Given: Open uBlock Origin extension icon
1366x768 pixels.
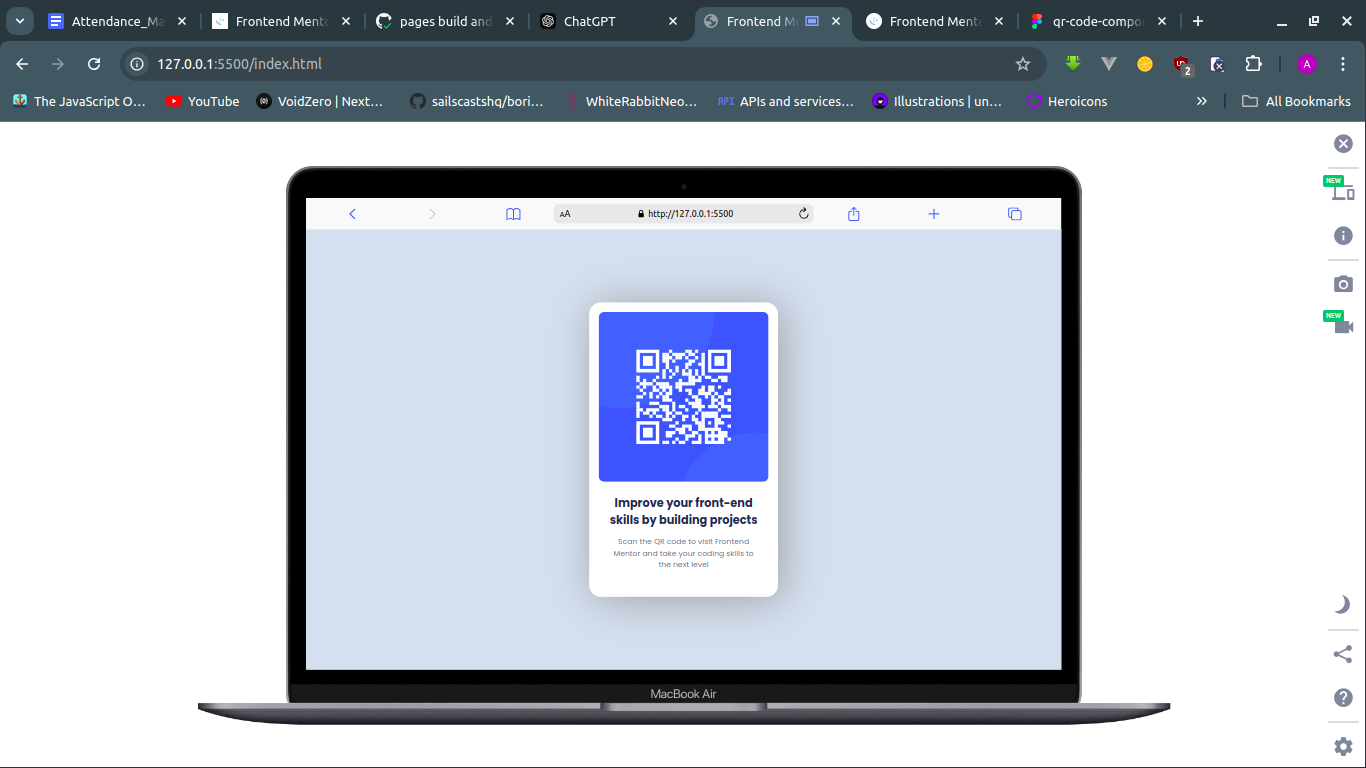Looking at the screenshot, I should pyautogui.click(x=1182, y=65).
